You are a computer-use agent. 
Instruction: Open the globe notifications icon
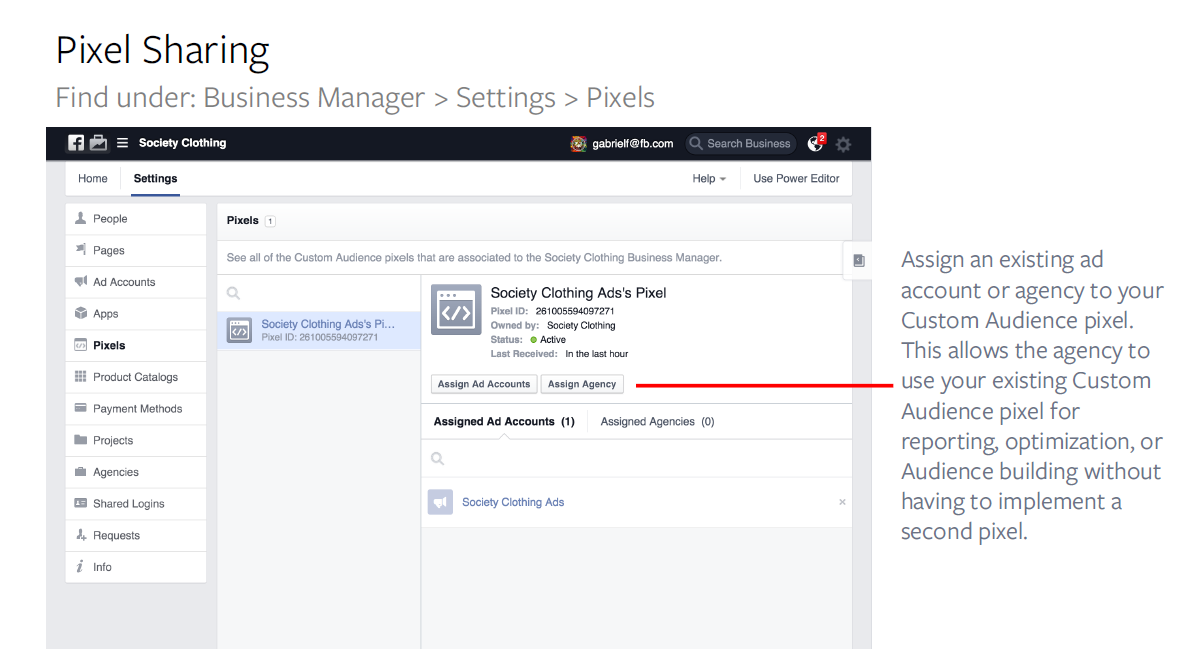816,143
